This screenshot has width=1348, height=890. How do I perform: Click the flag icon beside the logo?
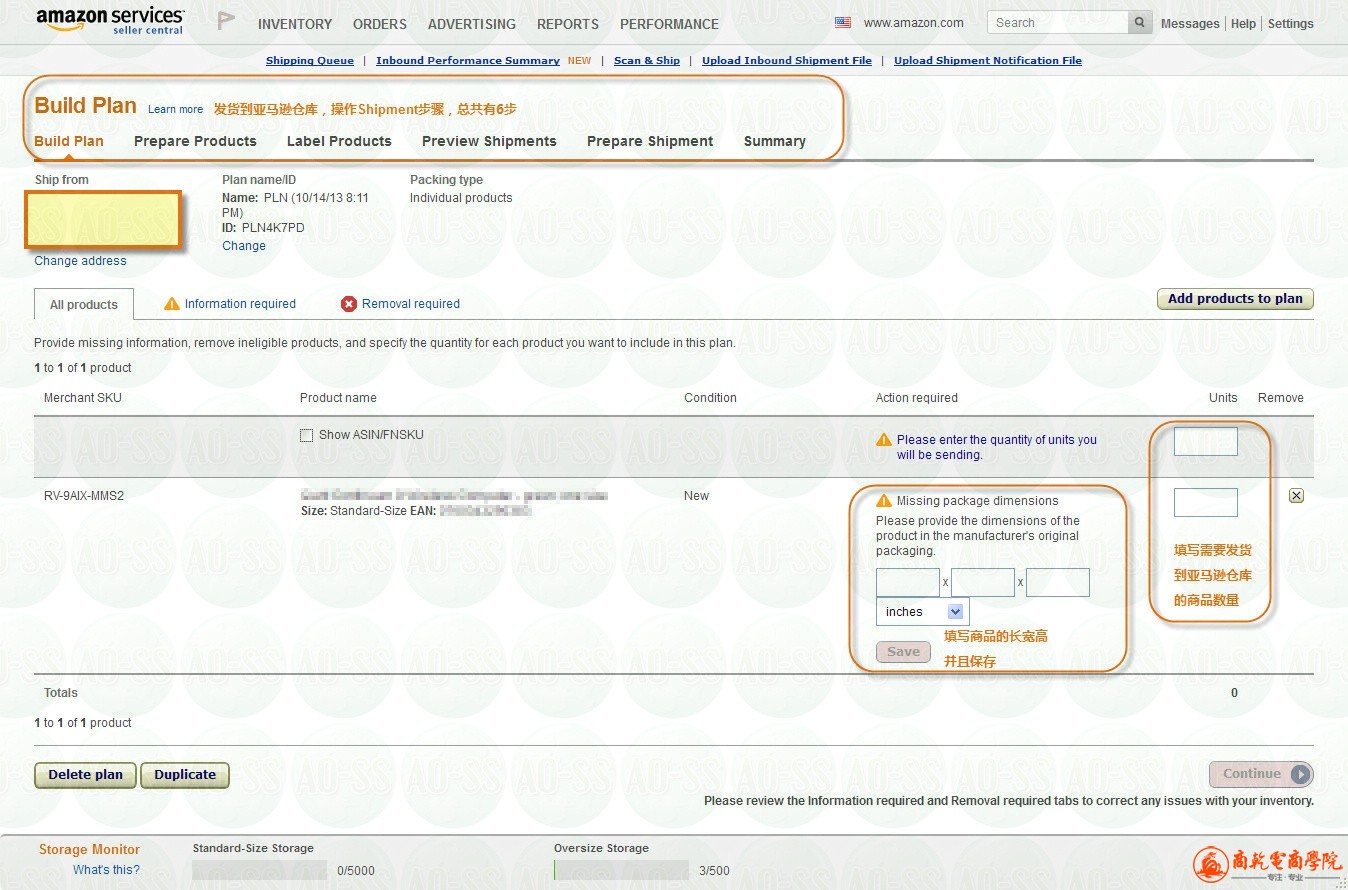coord(226,21)
